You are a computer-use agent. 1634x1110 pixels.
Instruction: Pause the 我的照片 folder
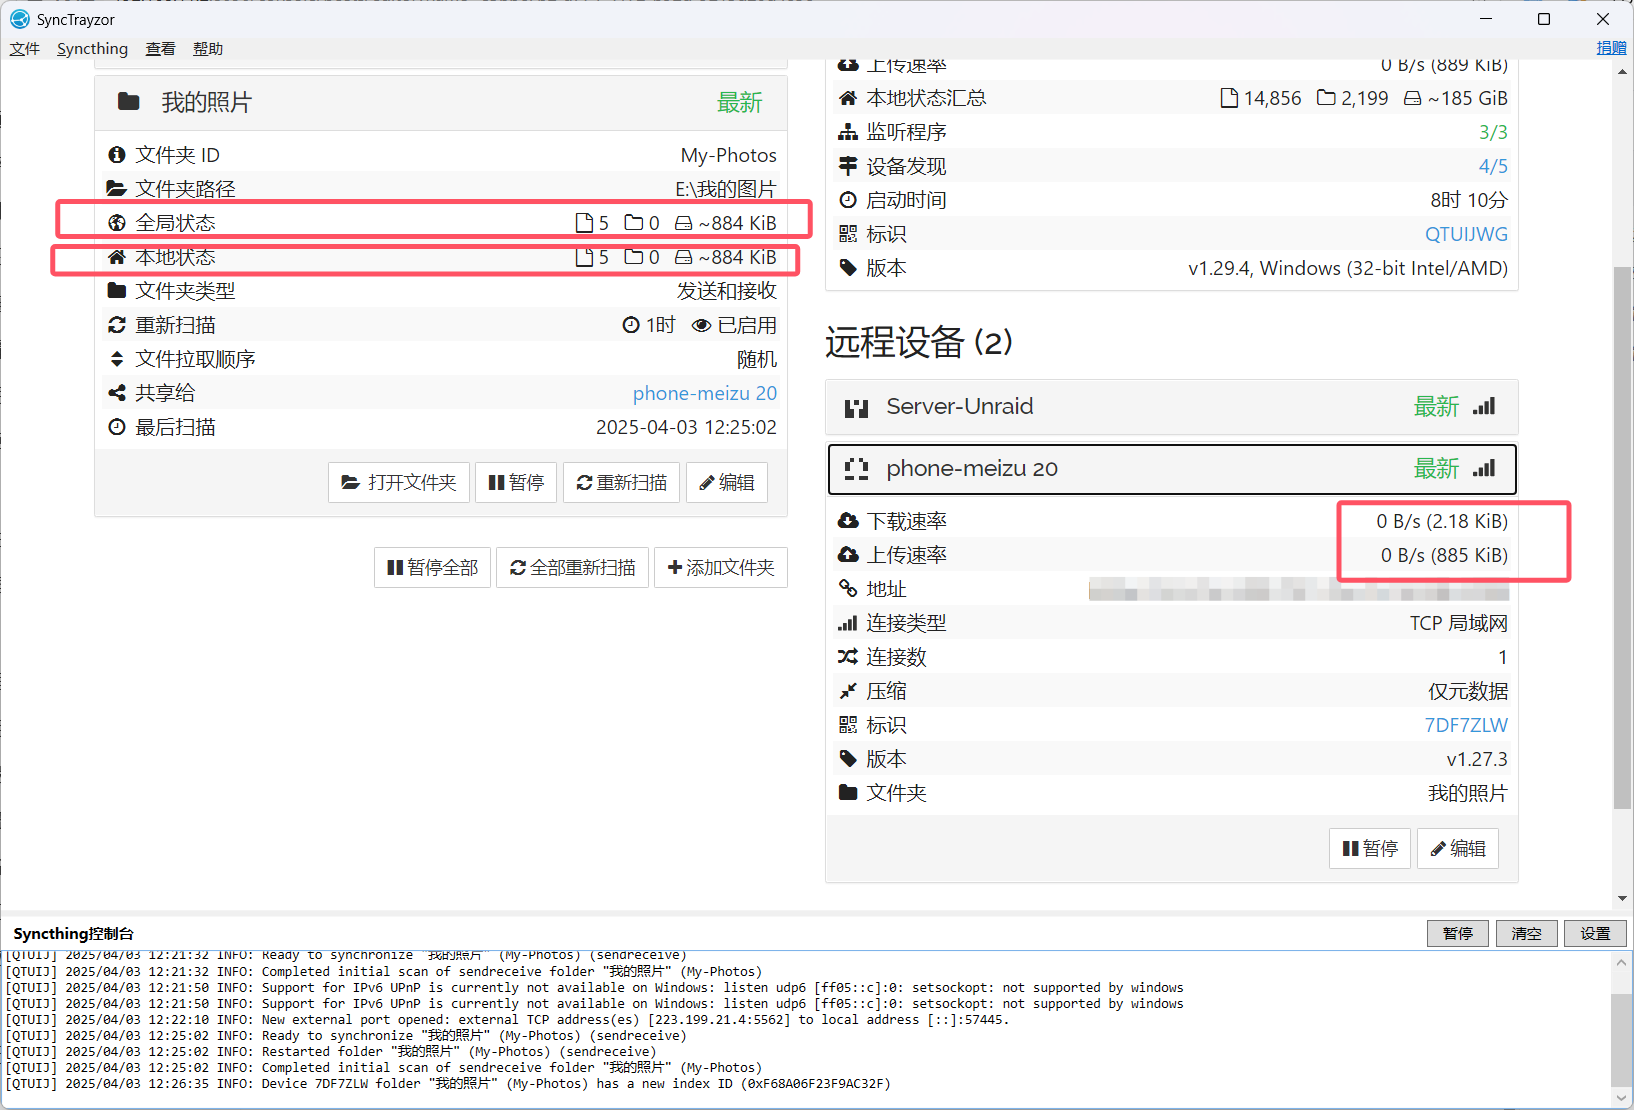click(516, 483)
